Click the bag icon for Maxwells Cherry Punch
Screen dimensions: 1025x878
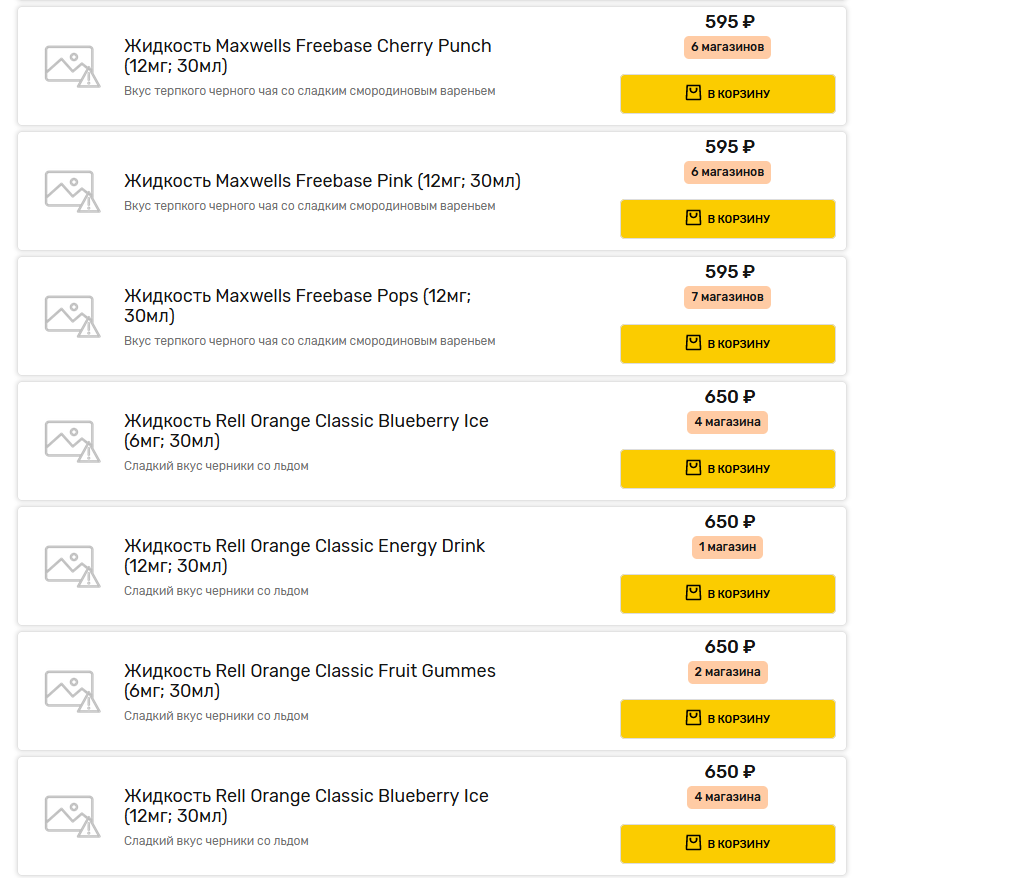693,93
